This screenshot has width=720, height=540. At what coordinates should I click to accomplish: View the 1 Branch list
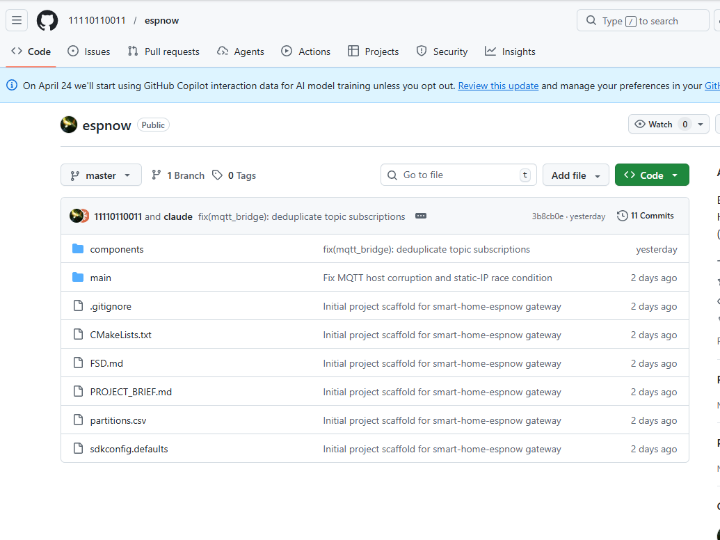[x=178, y=175]
